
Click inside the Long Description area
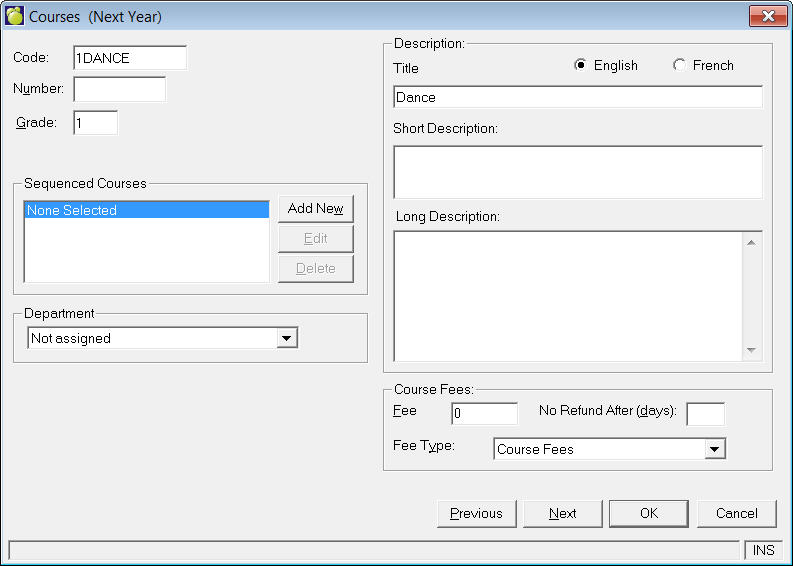tap(567, 296)
